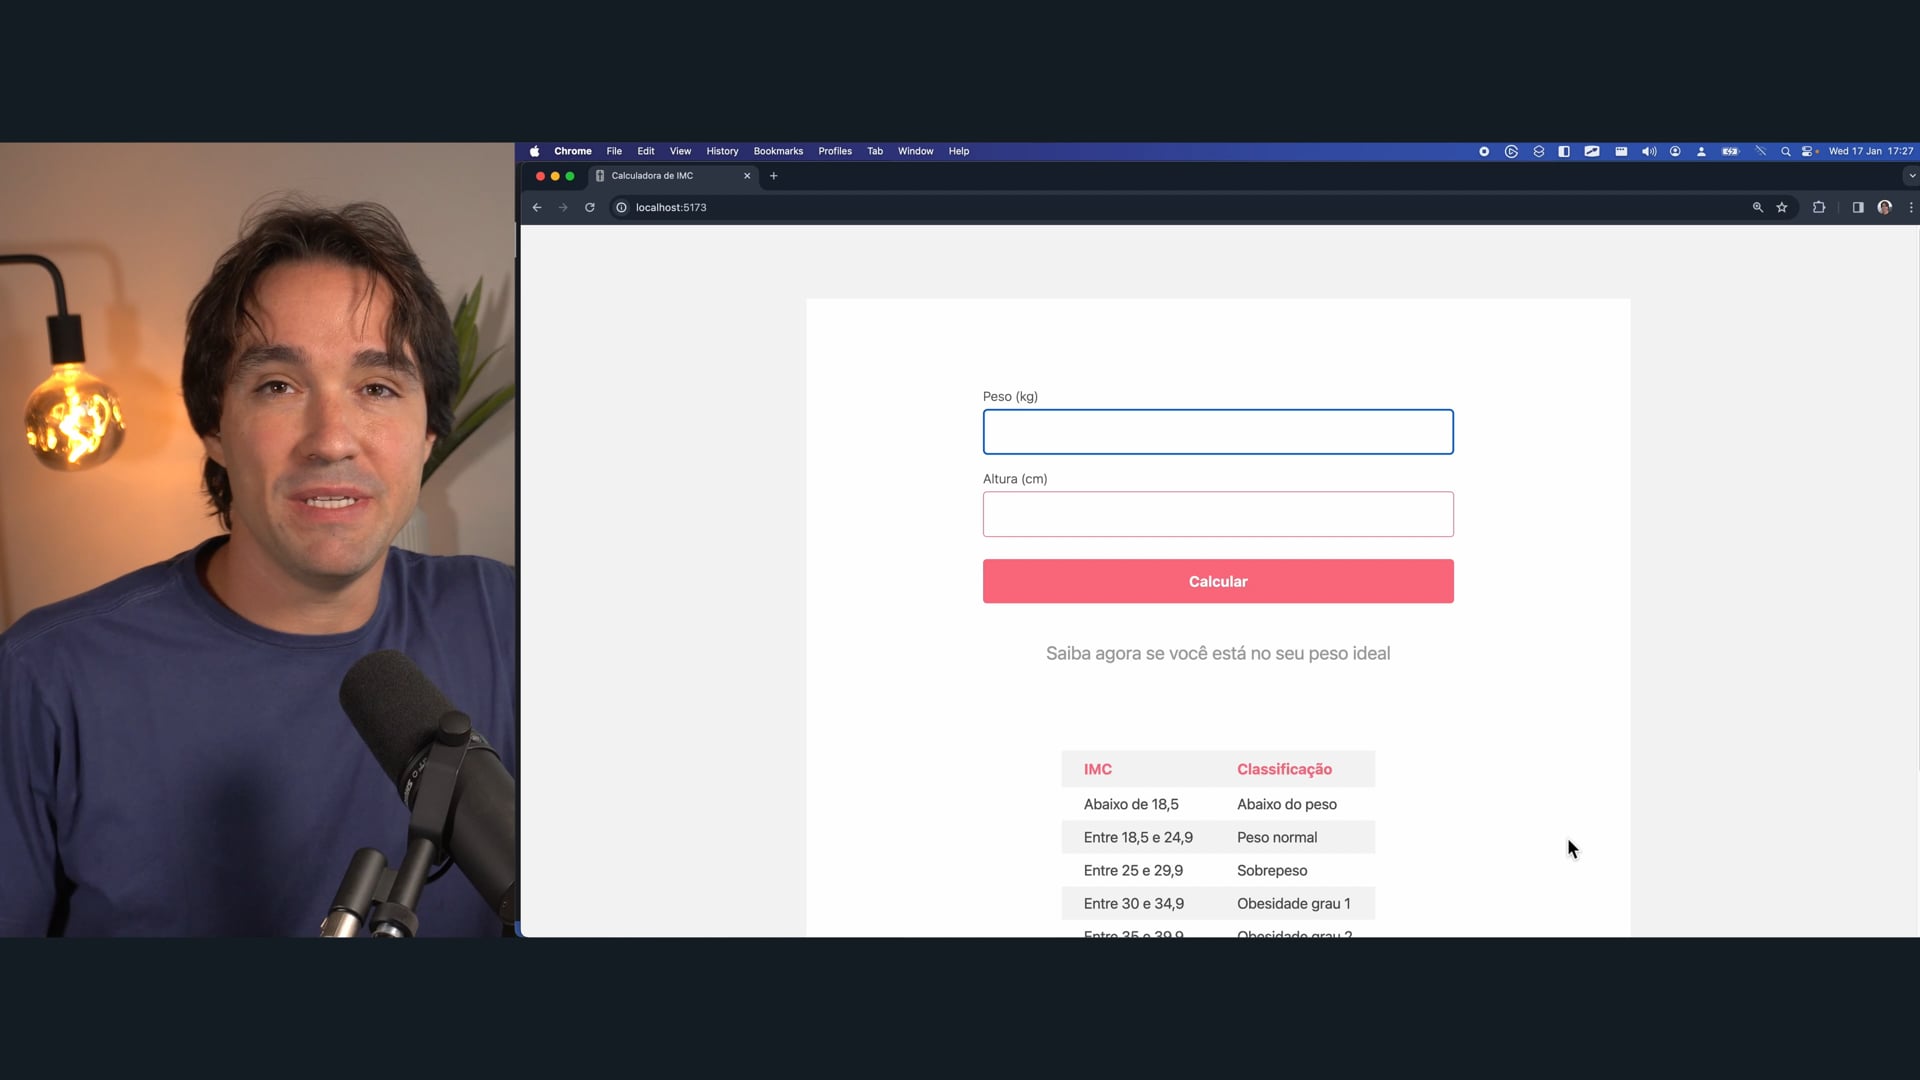Screen dimensions: 1920x1080
Task: Open the volume control in the menu bar
Action: point(1648,151)
